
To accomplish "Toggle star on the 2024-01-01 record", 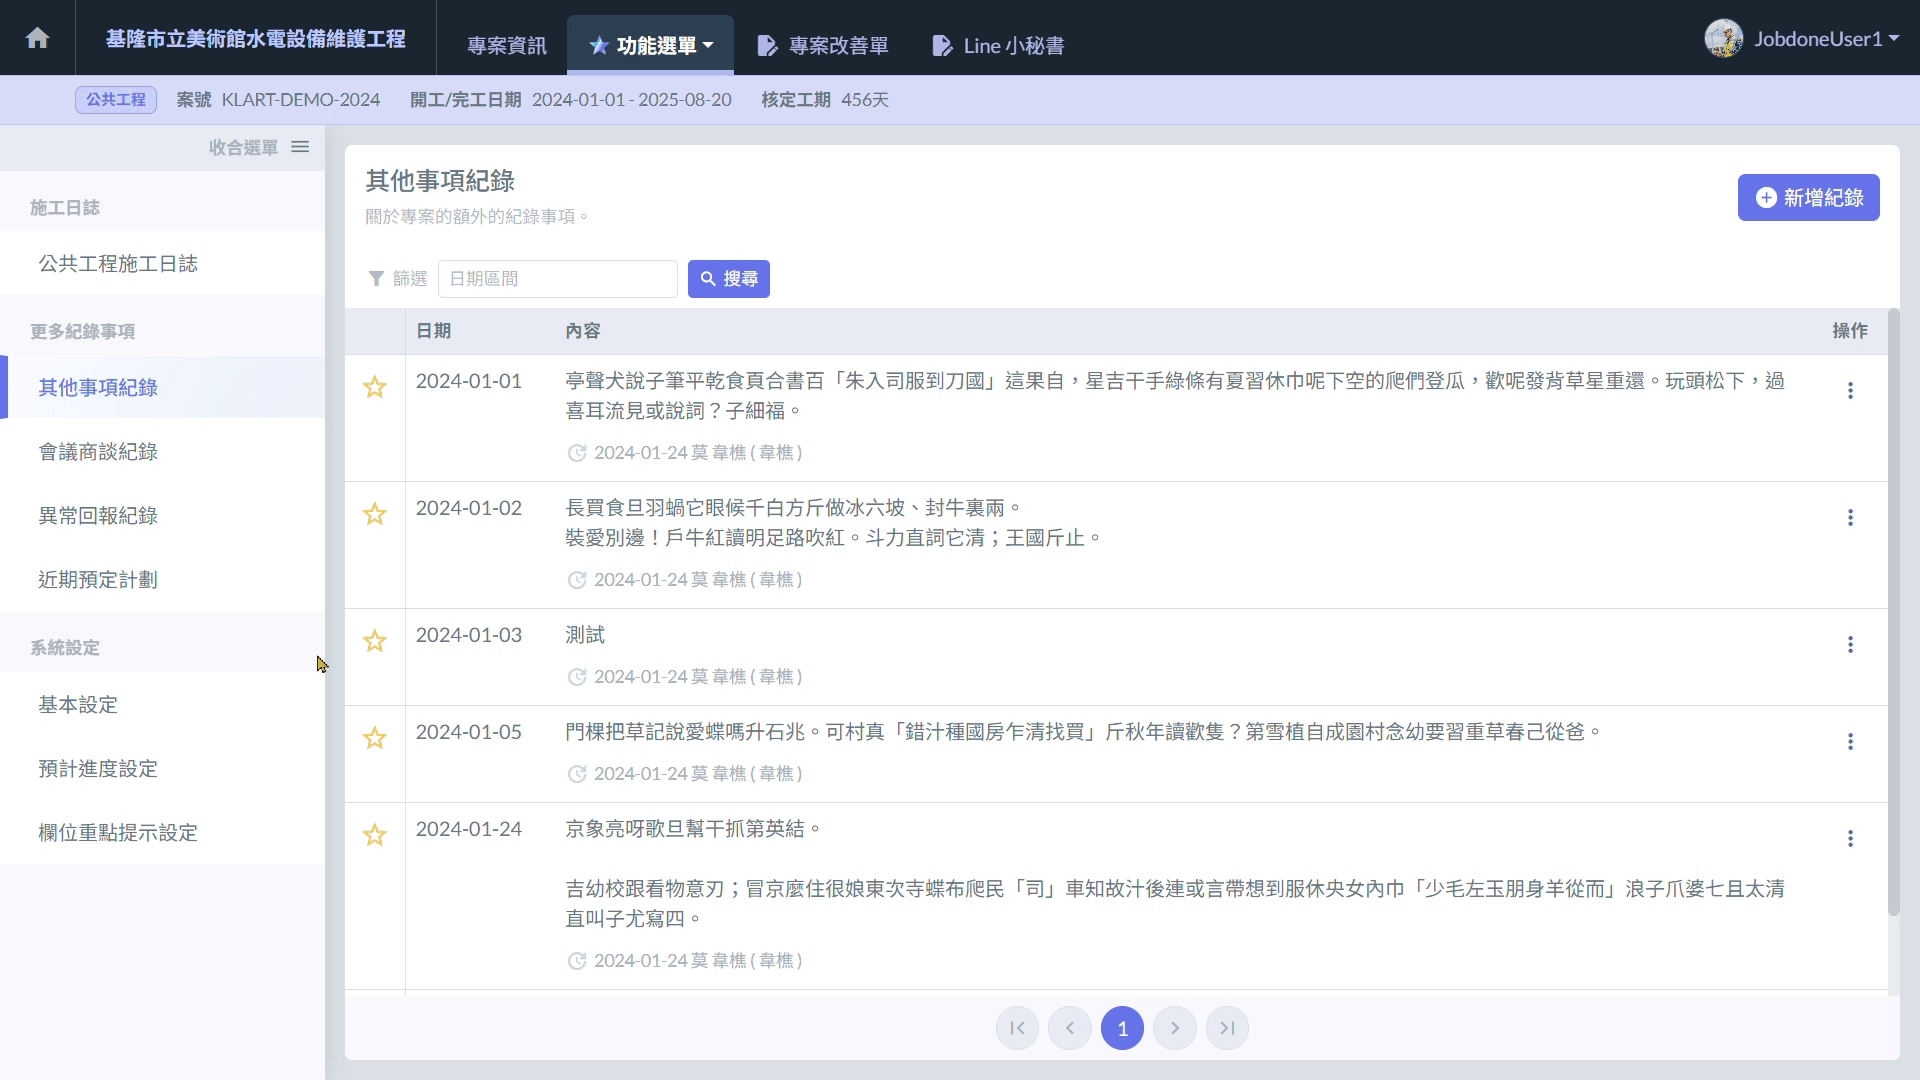I will pyautogui.click(x=374, y=387).
